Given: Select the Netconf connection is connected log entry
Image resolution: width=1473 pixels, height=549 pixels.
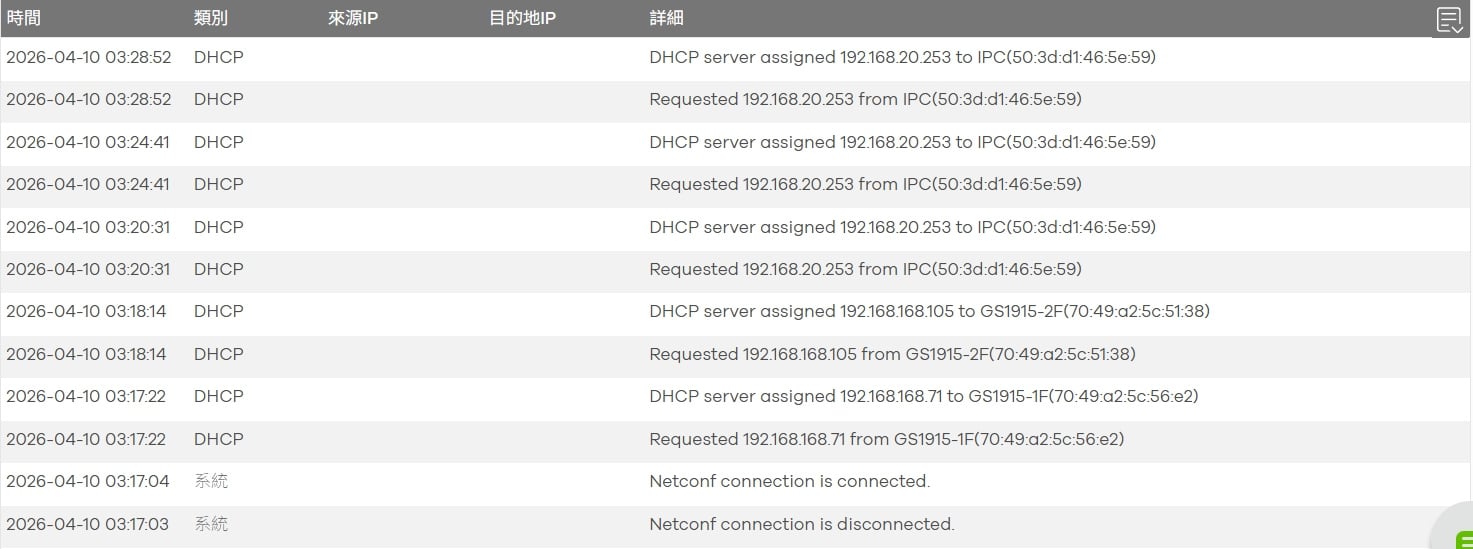Looking at the screenshot, I should pyautogui.click(x=736, y=482).
